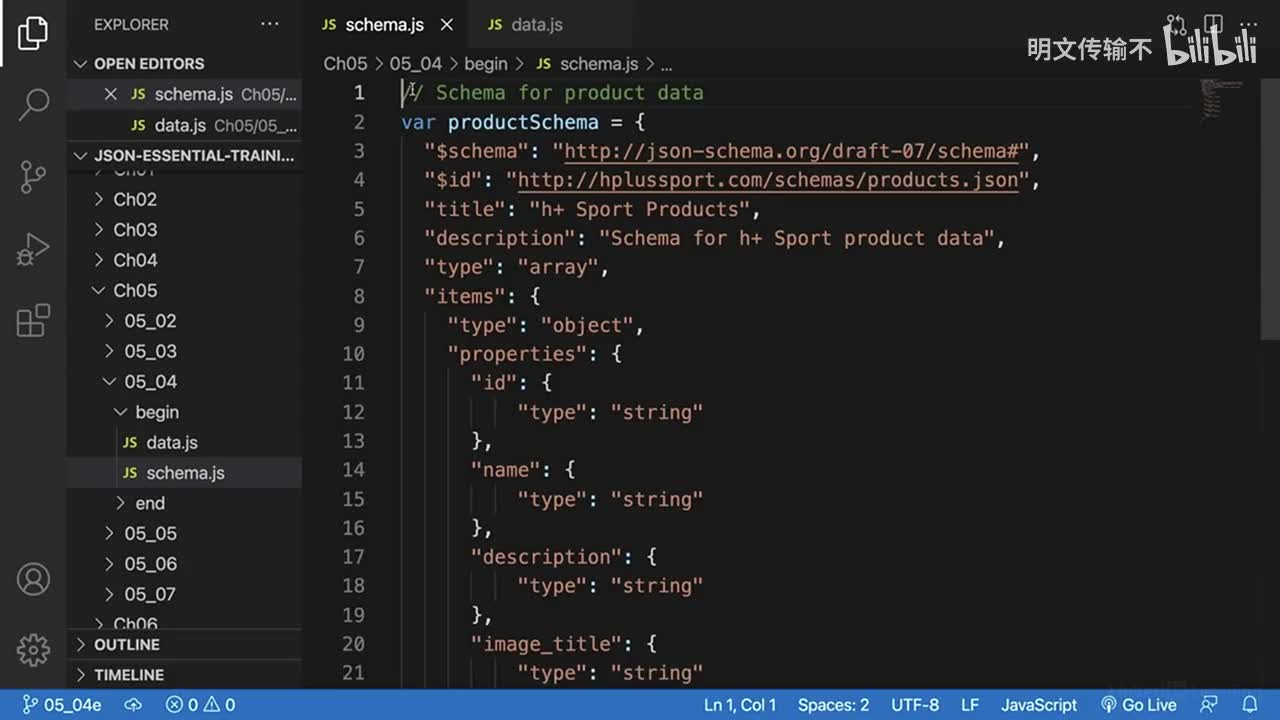
Task: Click the json-schema.org draft-07 URL
Action: pyautogui.click(x=791, y=151)
